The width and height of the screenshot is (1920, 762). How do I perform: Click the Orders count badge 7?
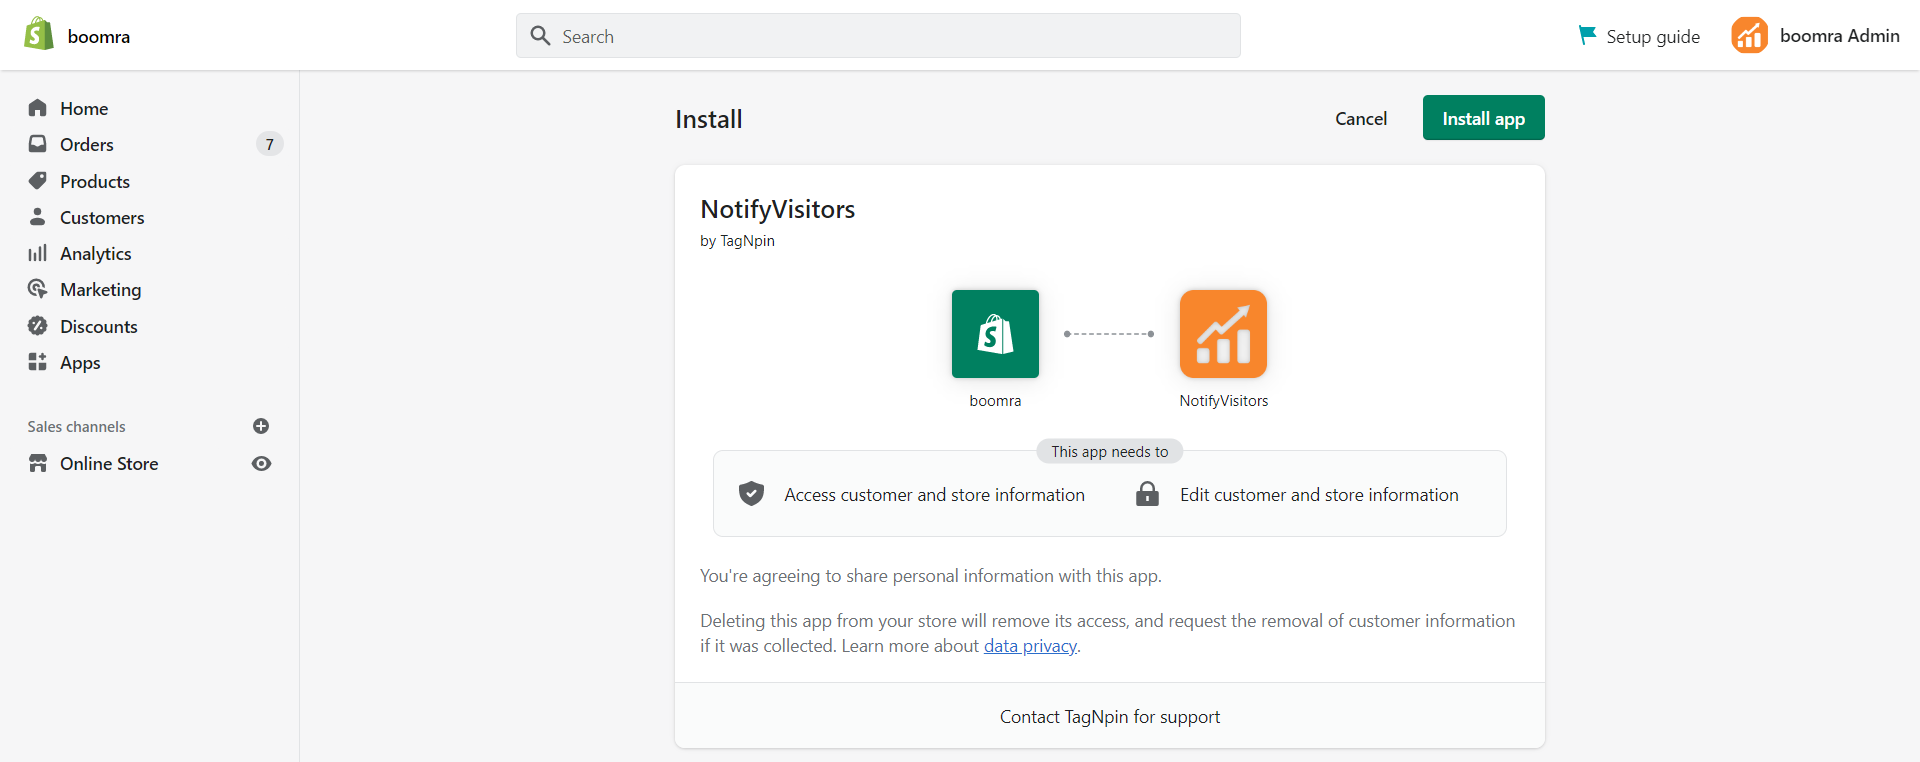(x=269, y=144)
